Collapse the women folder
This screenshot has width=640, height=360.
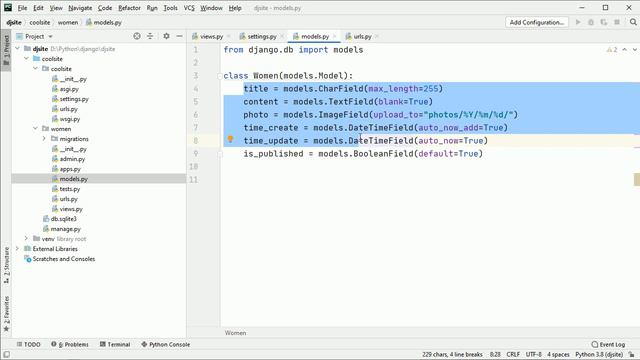coord(36,129)
